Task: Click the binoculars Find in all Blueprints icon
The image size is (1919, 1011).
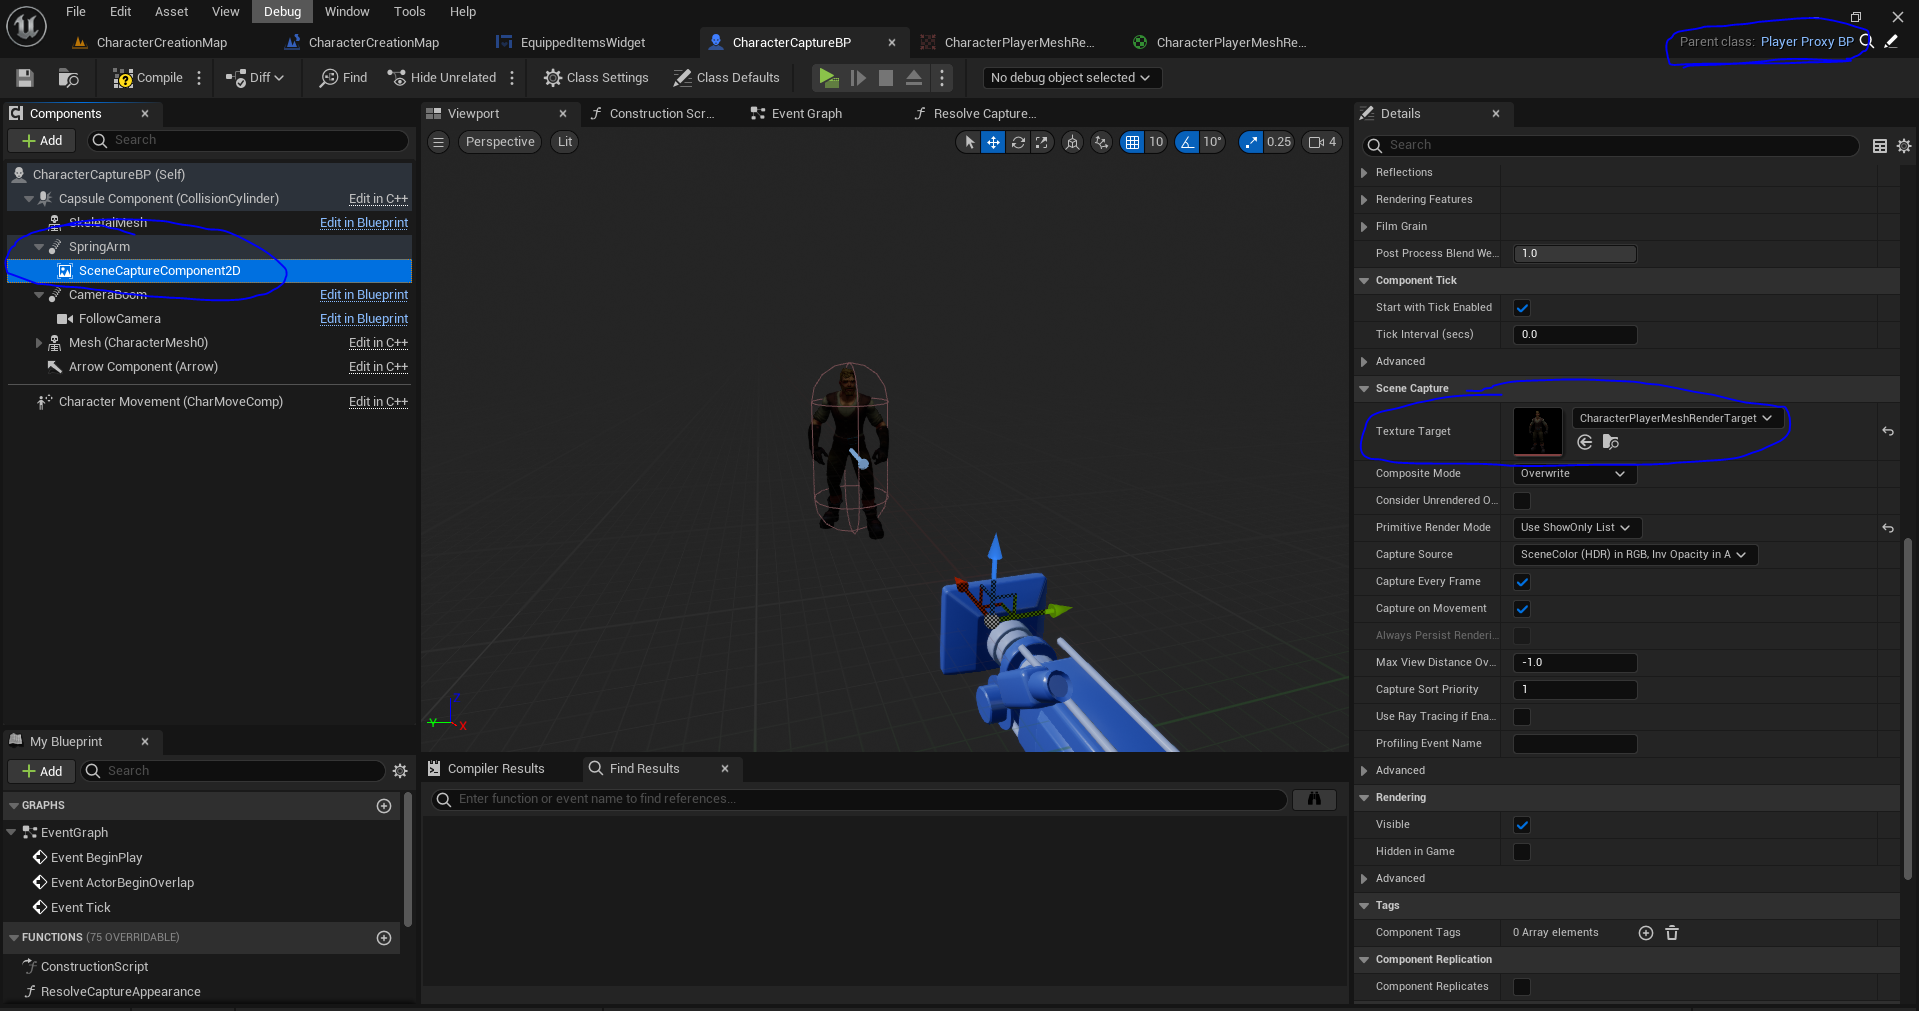Action: 1314,799
